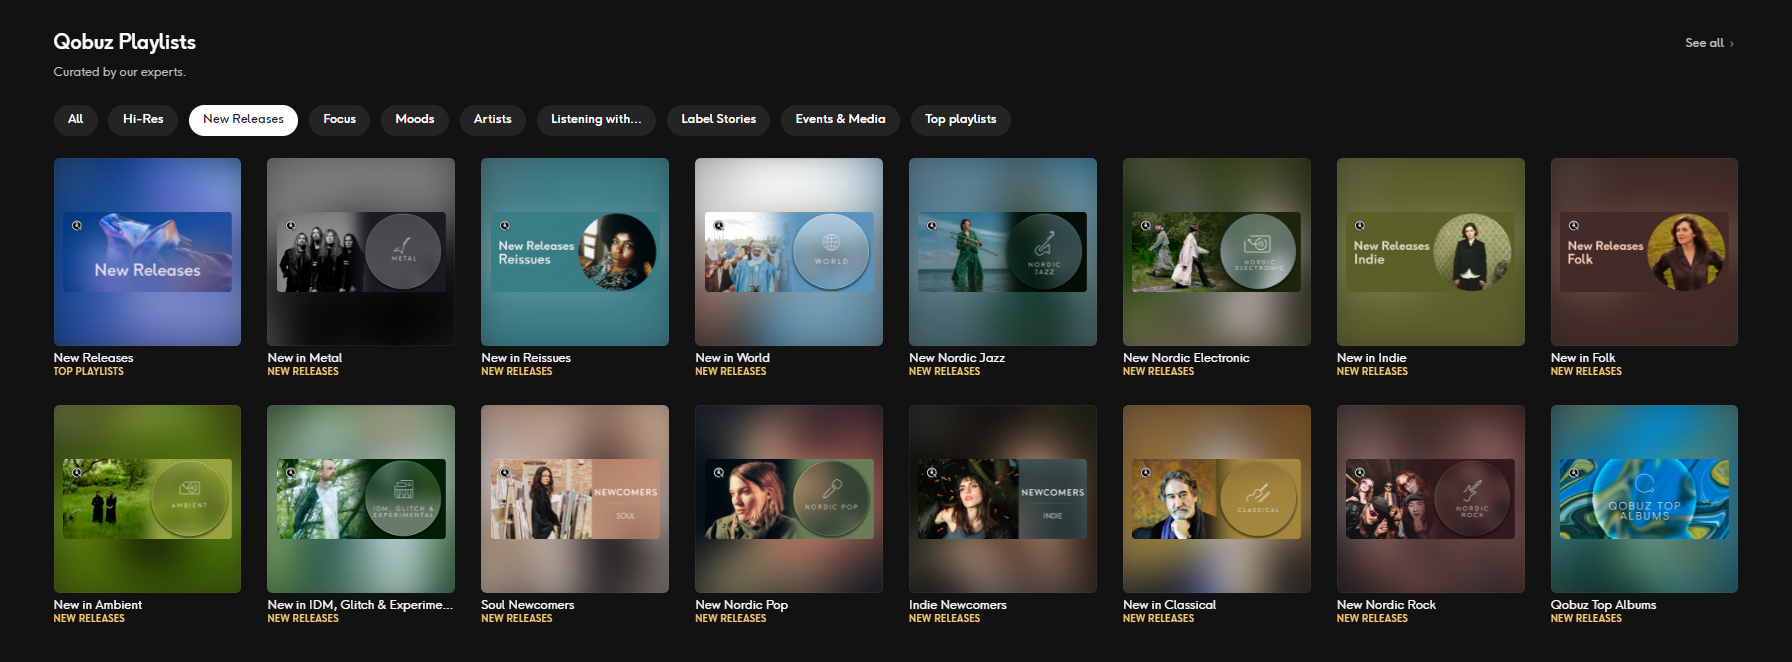Click the New in Reissues title text
Image resolution: width=1792 pixels, height=662 pixels.
coord(526,358)
